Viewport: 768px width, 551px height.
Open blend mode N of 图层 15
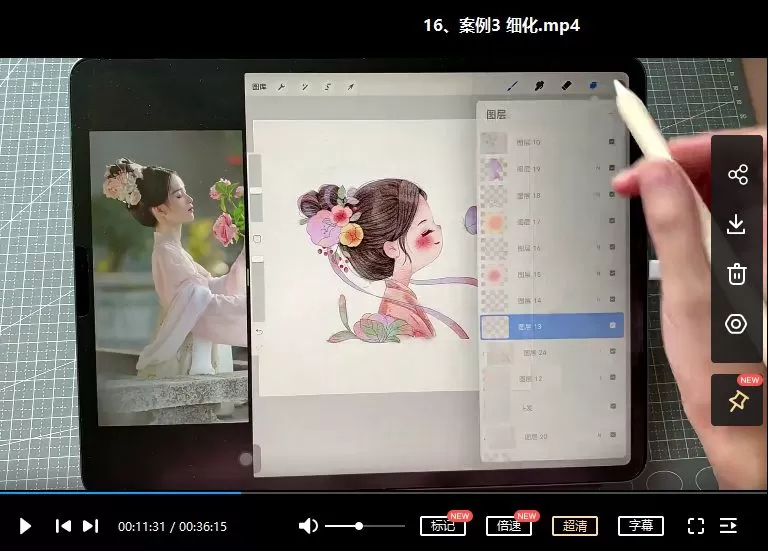(x=599, y=273)
